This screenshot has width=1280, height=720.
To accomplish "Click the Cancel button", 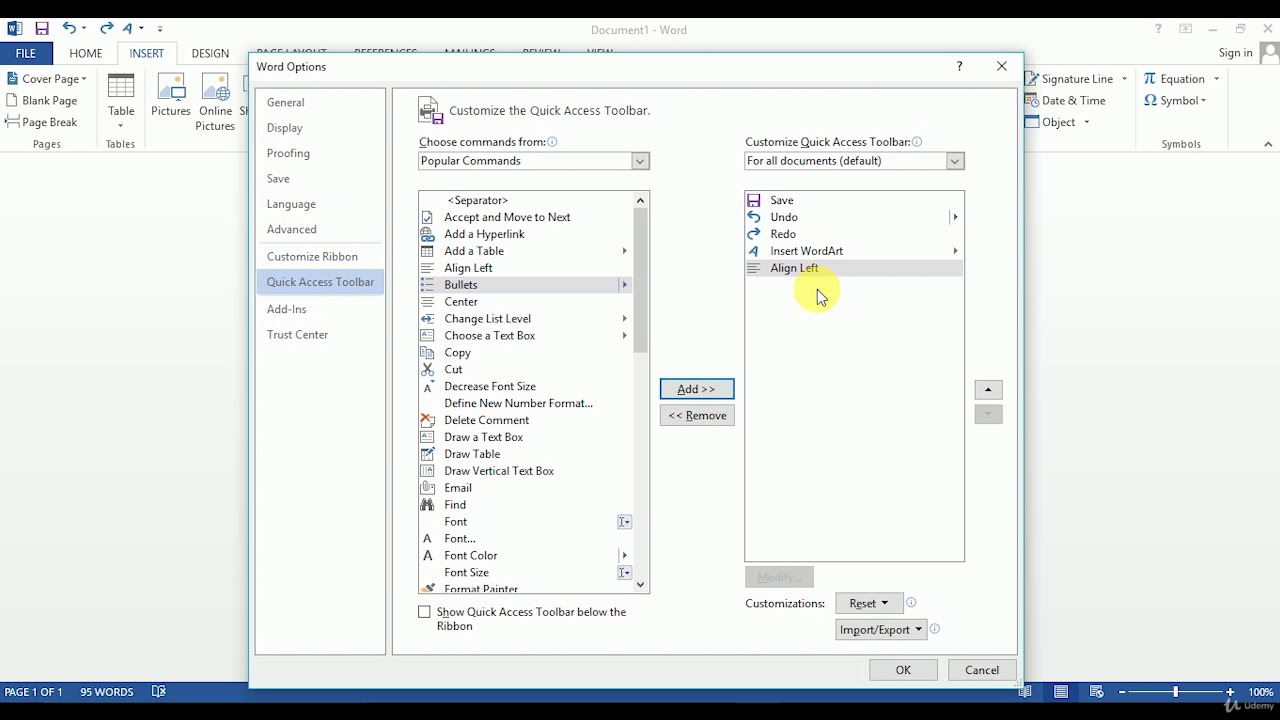I will 982,670.
